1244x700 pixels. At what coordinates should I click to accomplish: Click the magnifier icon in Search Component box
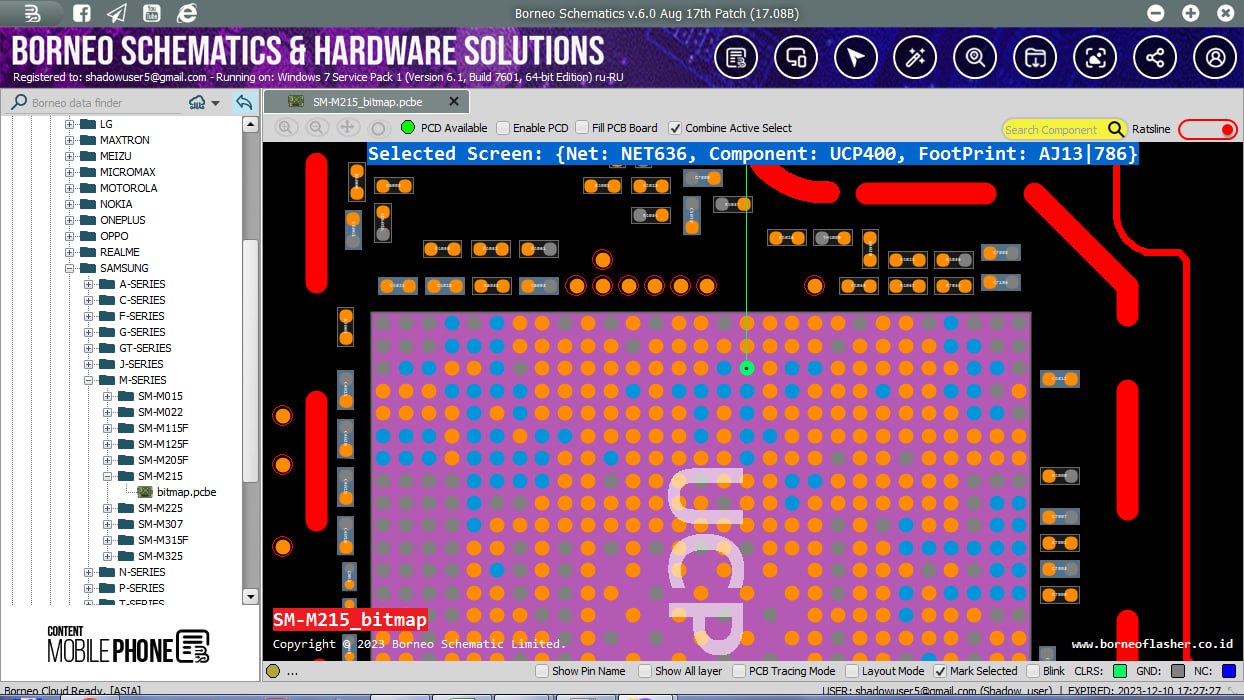click(1117, 129)
